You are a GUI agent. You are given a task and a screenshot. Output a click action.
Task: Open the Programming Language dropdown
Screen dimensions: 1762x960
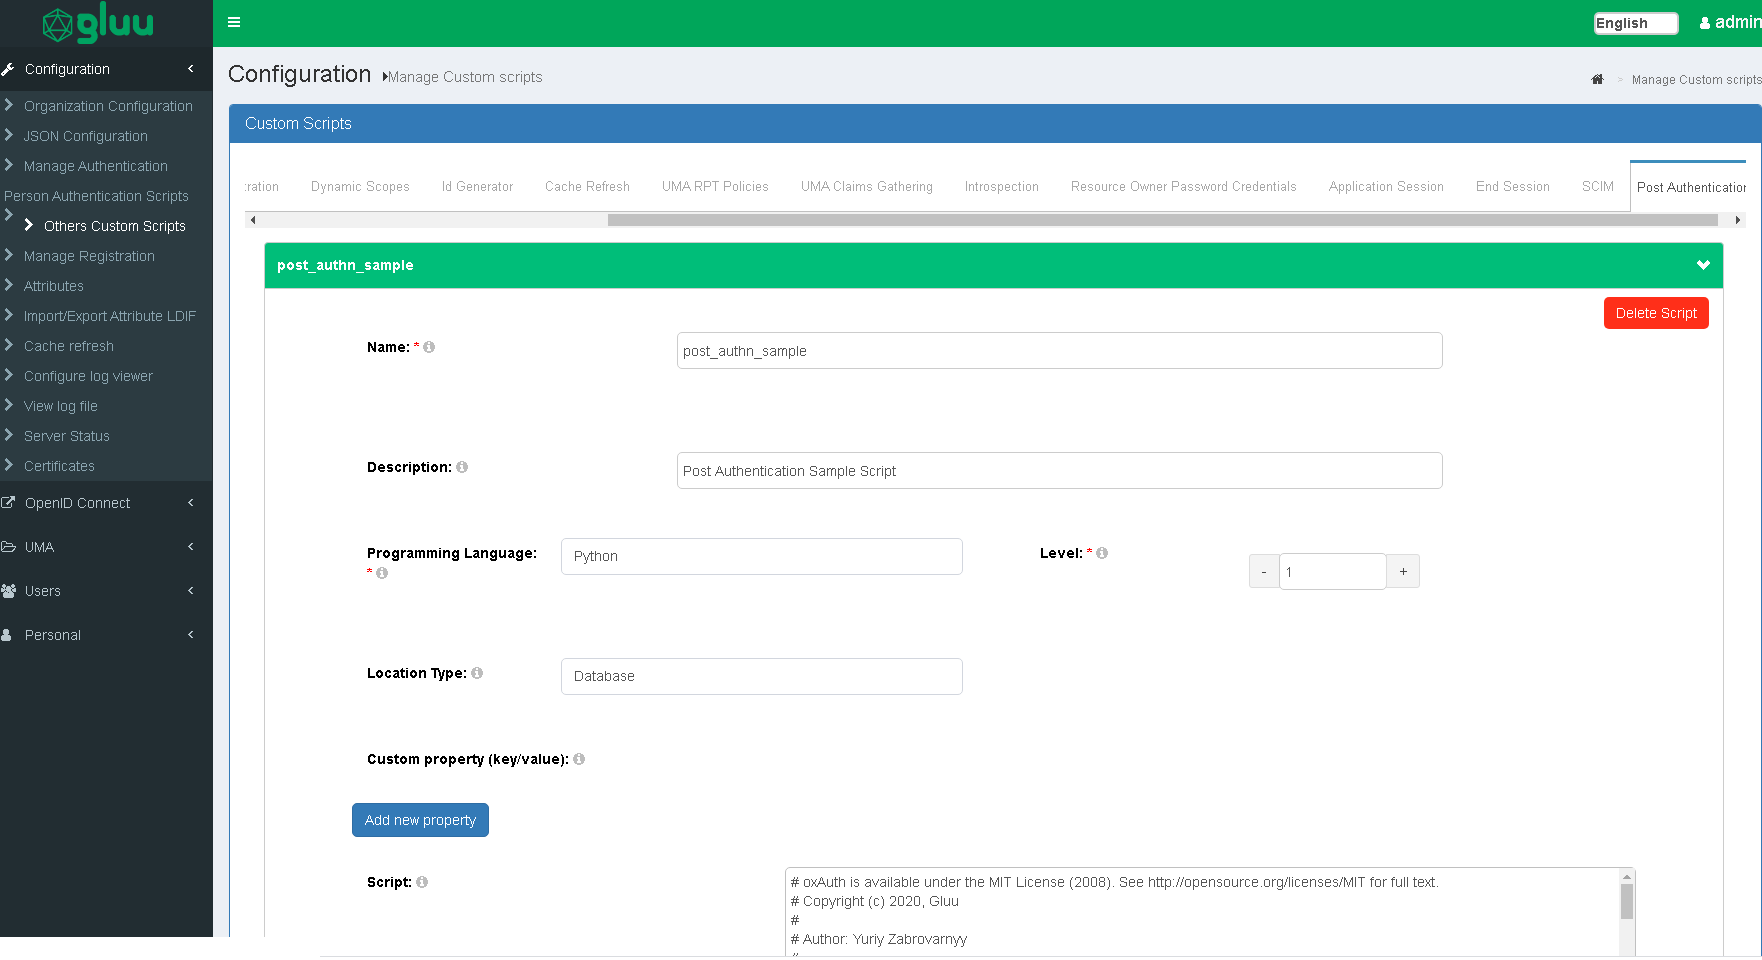pos(761,556)
